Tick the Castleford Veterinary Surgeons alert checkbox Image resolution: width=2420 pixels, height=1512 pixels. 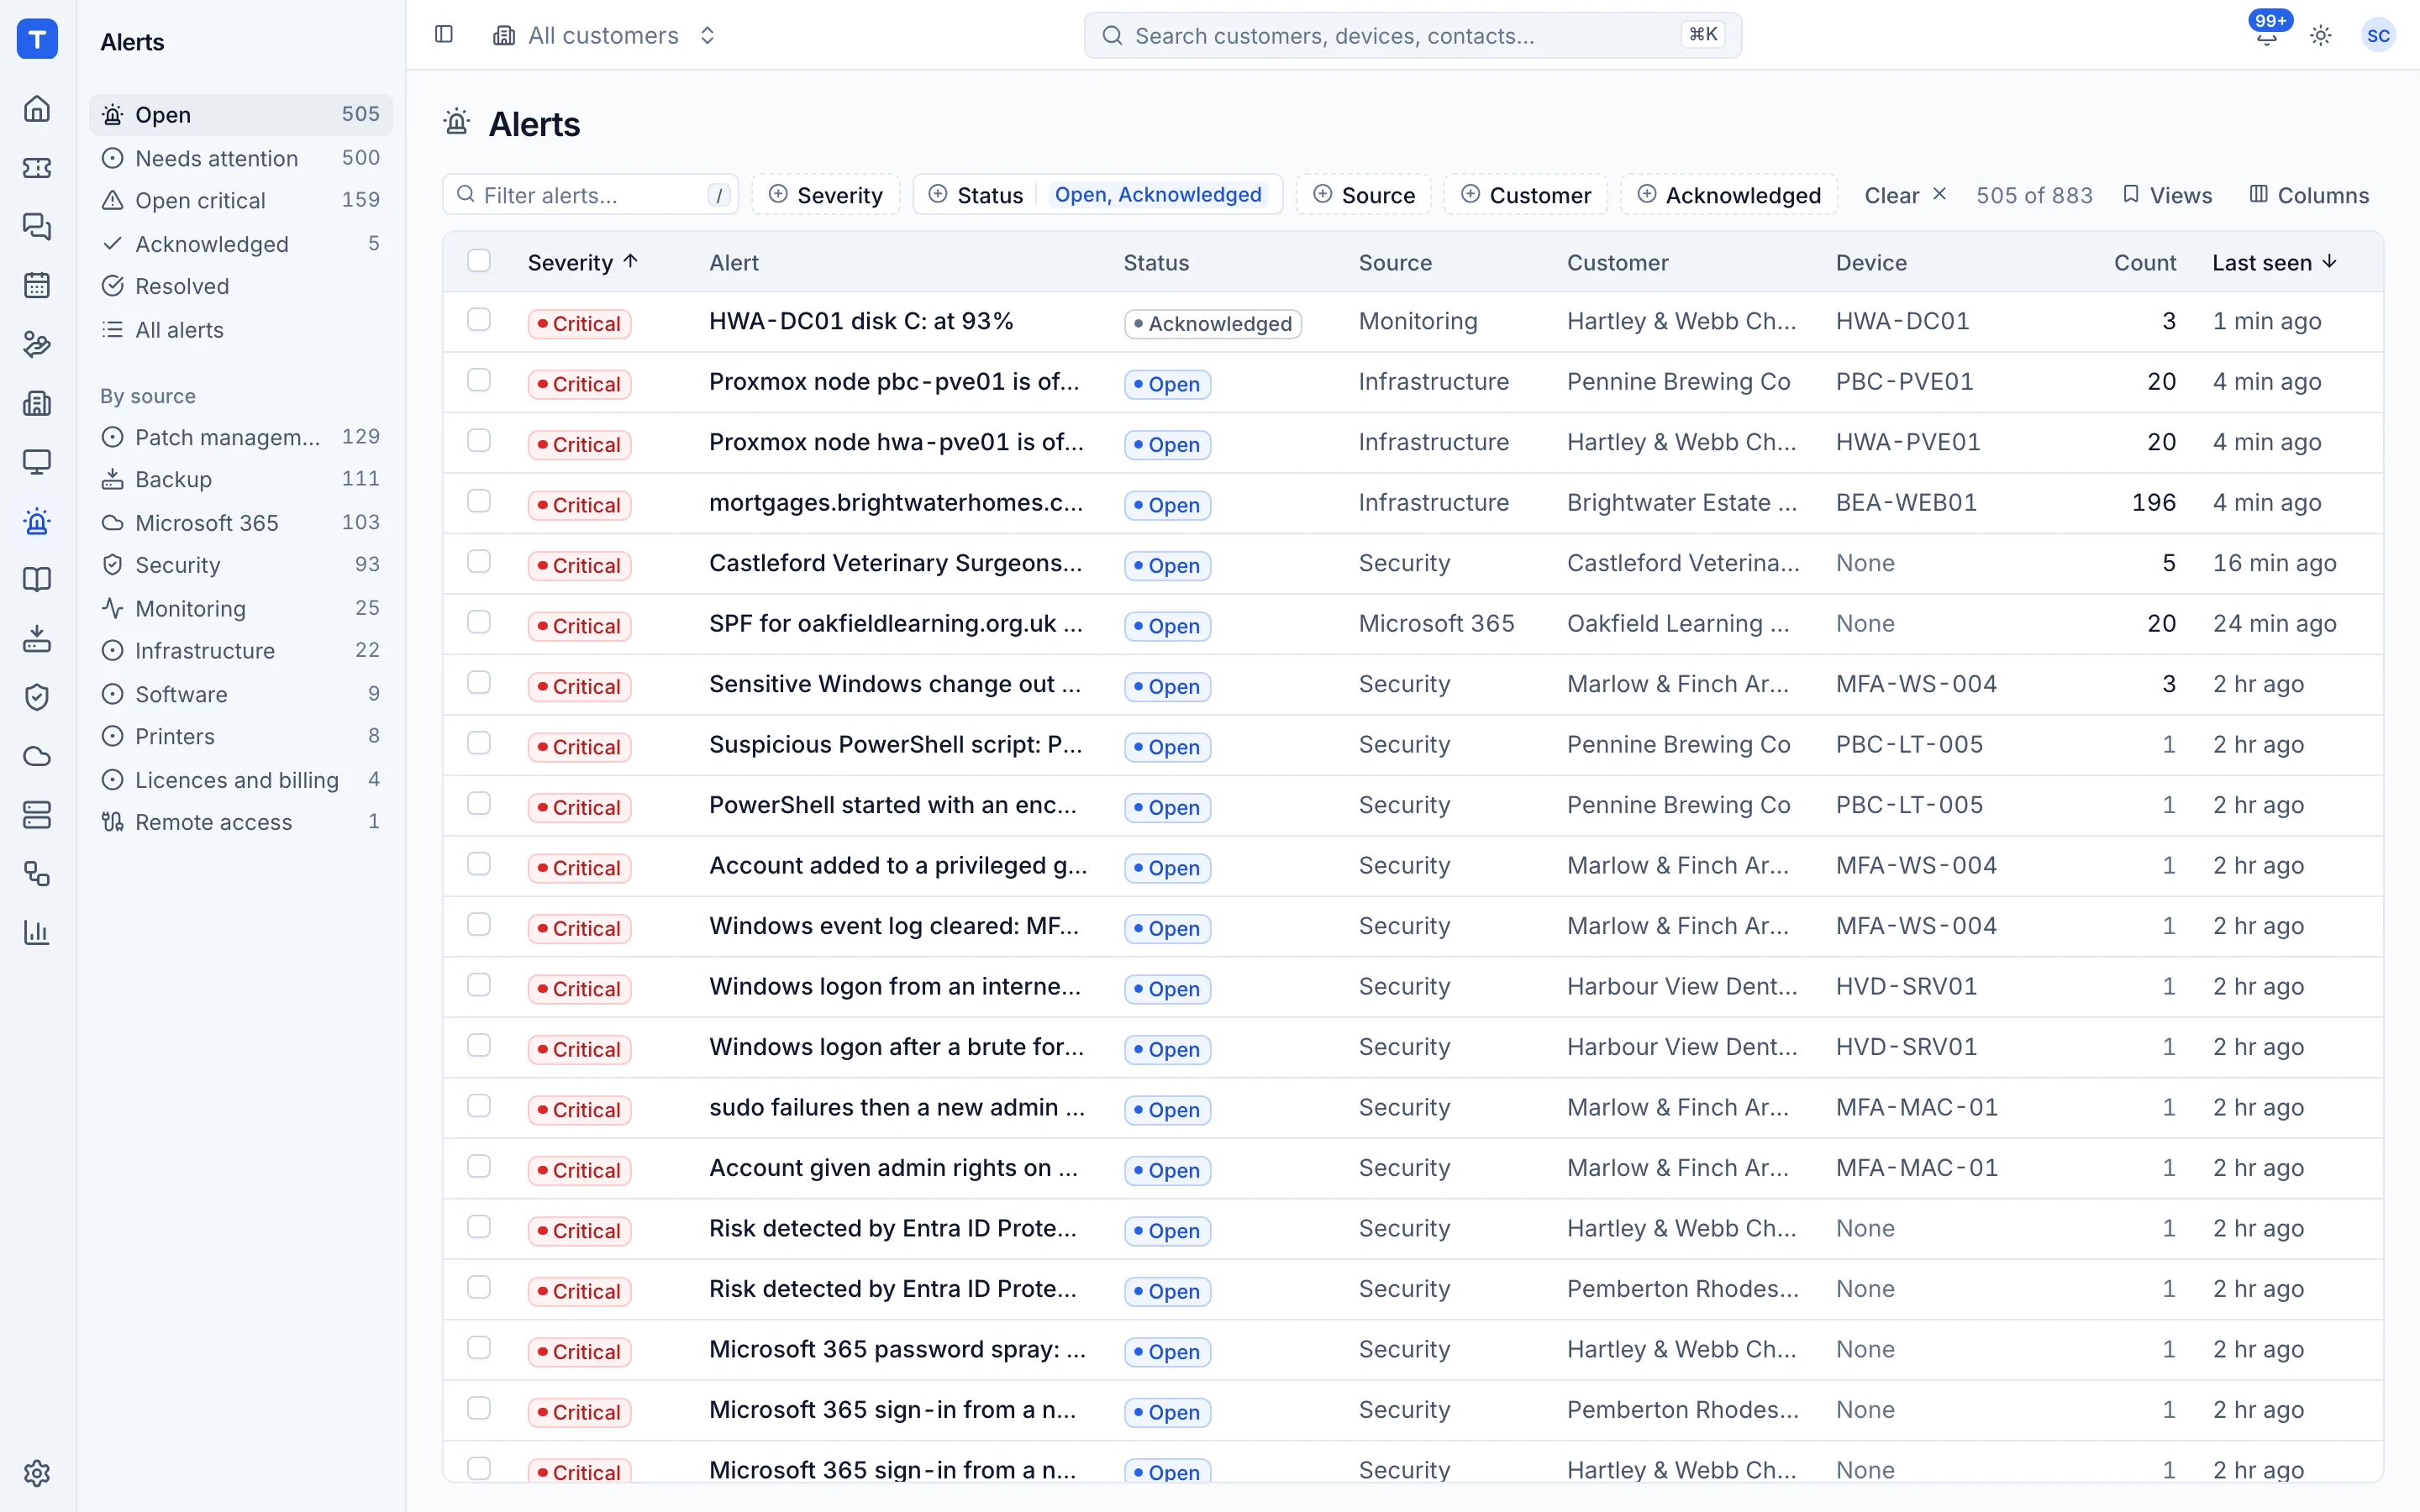479,562
